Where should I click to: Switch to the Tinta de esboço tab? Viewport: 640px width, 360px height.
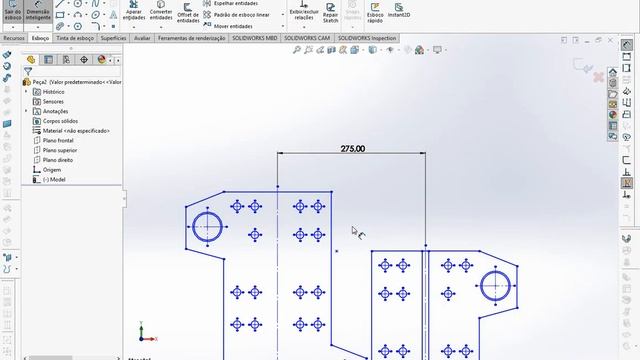tap(75, 38)
